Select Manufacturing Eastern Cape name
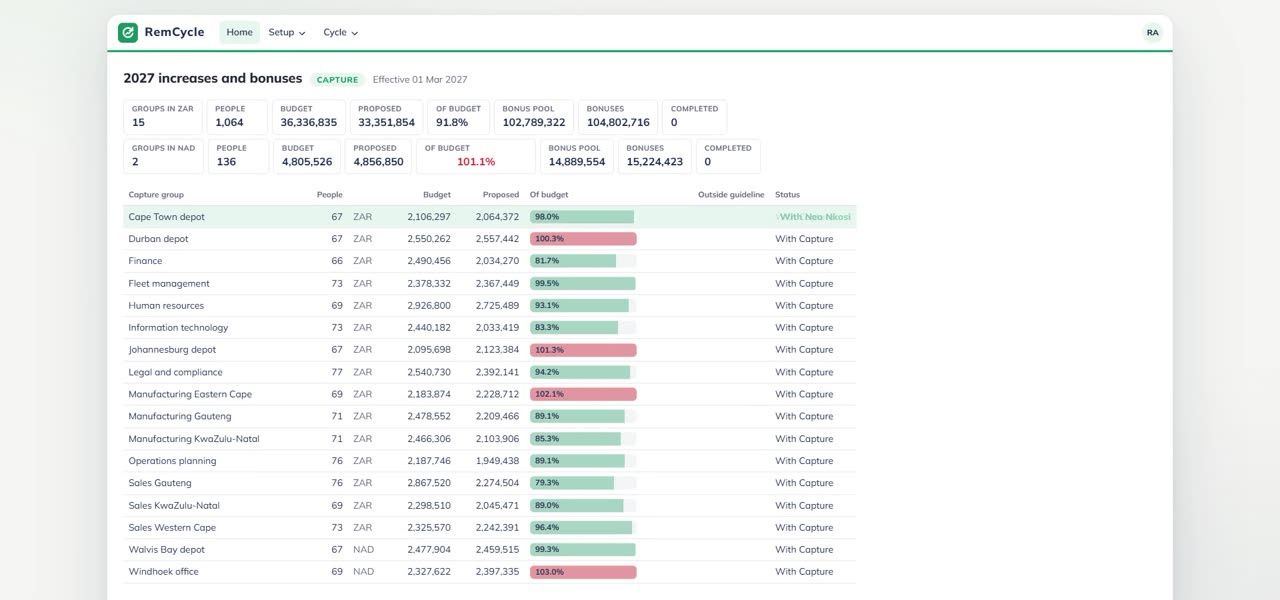This screenshot has height=600, width=1280. (190, 394)
